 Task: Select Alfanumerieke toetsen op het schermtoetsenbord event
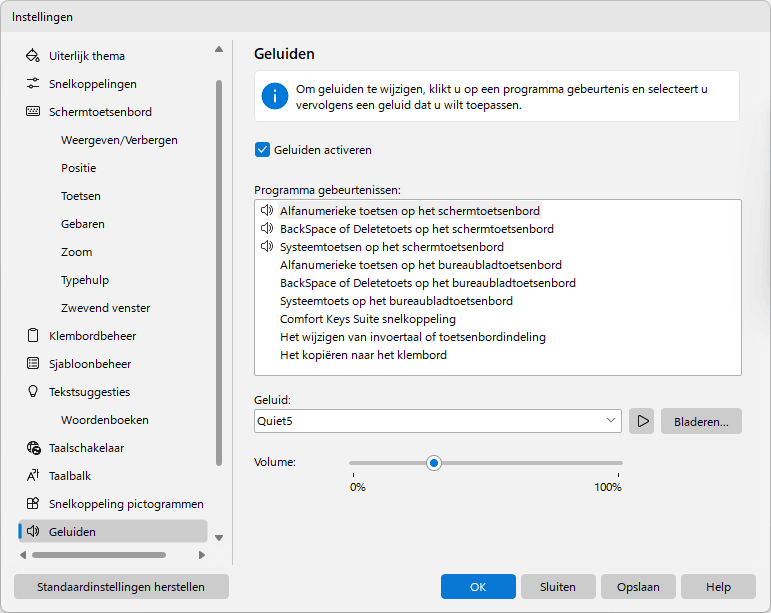click(x=410, y=211)
